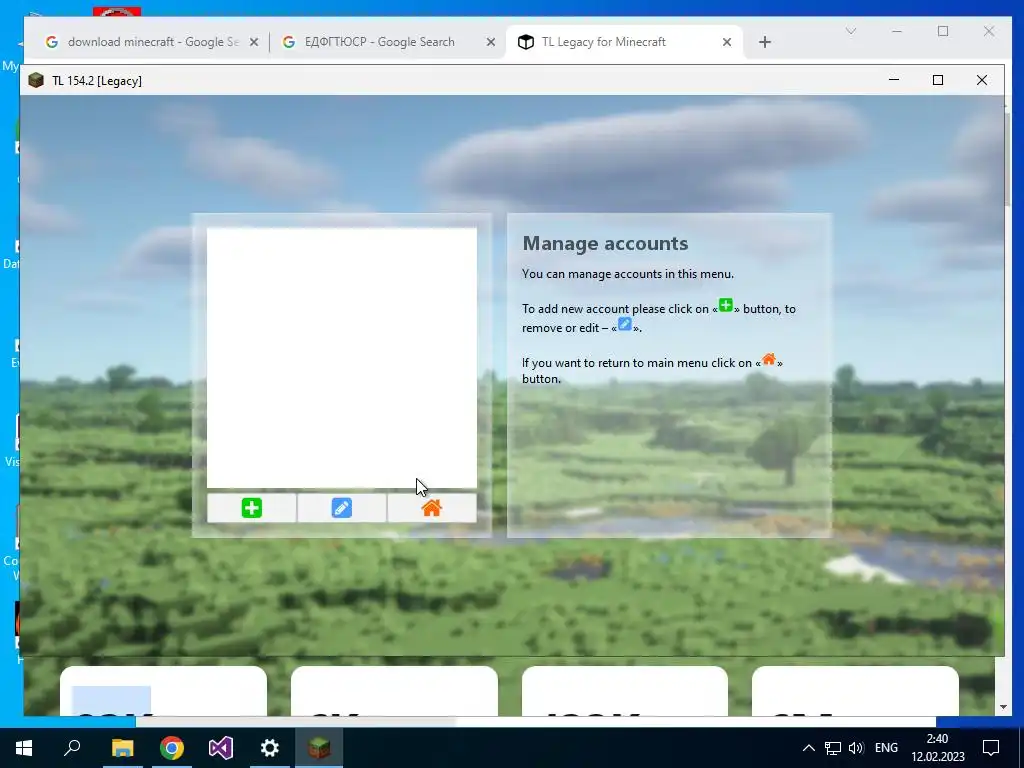This screenshot has width=1024, height=768.
Task: Maximize the TL 154.2 Legacy window
Action: pos(938,80)
